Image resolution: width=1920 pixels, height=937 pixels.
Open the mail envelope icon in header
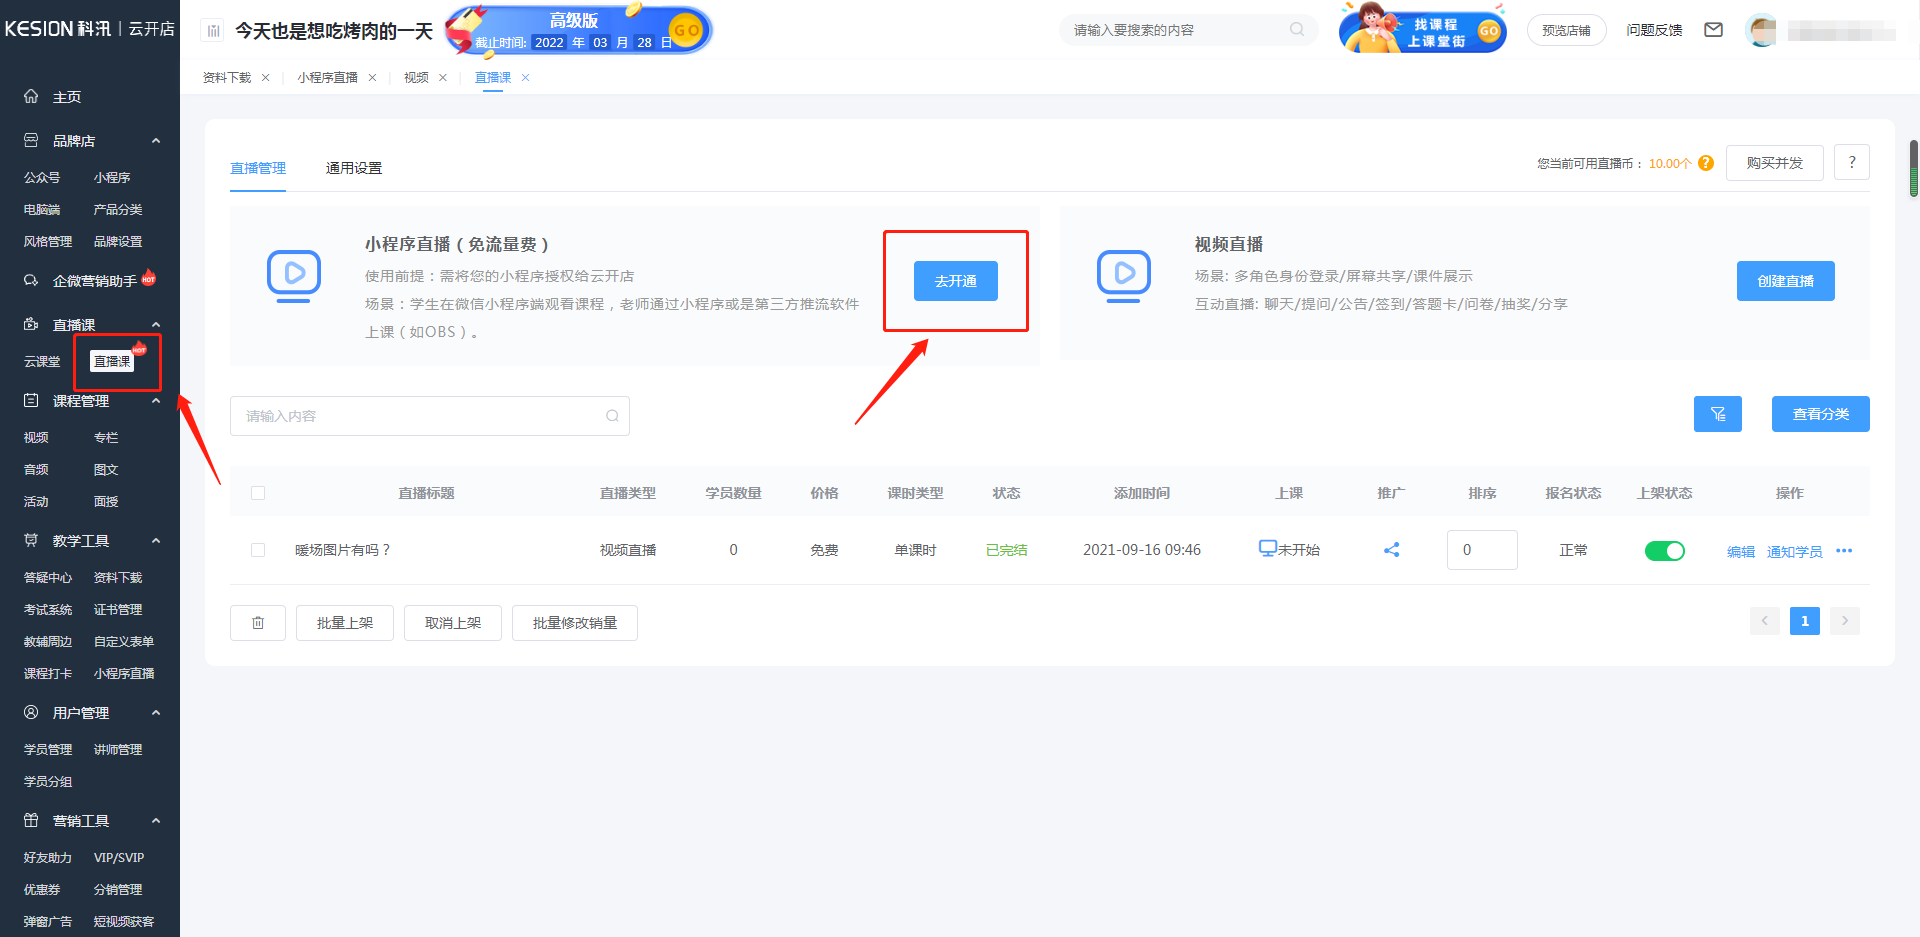click(1713, 30)
